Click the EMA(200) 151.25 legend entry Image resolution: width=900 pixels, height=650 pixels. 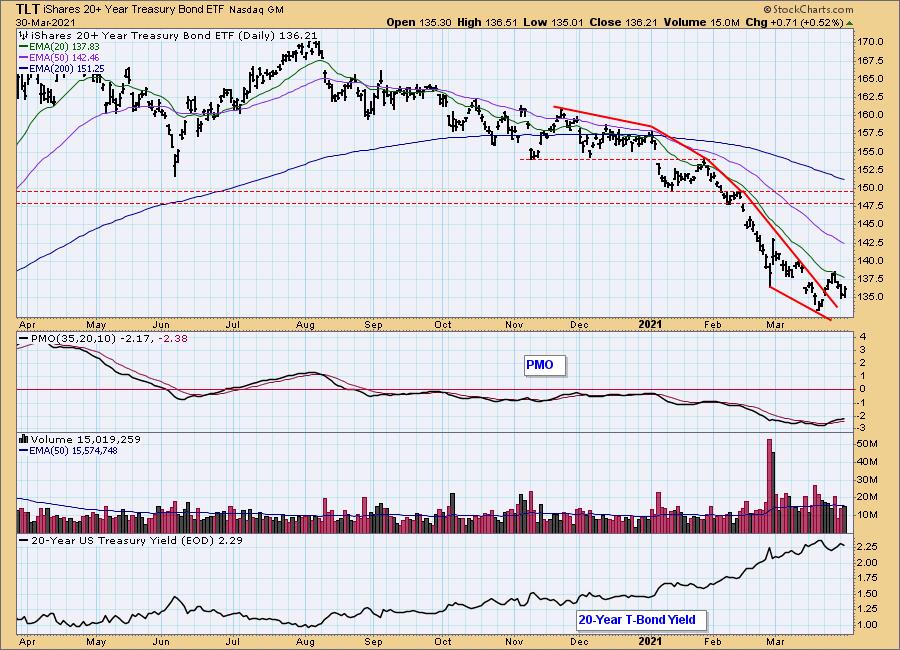point(62,68)
